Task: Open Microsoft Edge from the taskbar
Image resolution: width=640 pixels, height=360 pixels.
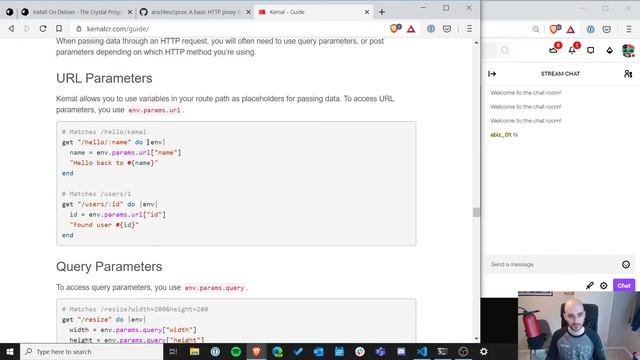Action: click(277, 351)
